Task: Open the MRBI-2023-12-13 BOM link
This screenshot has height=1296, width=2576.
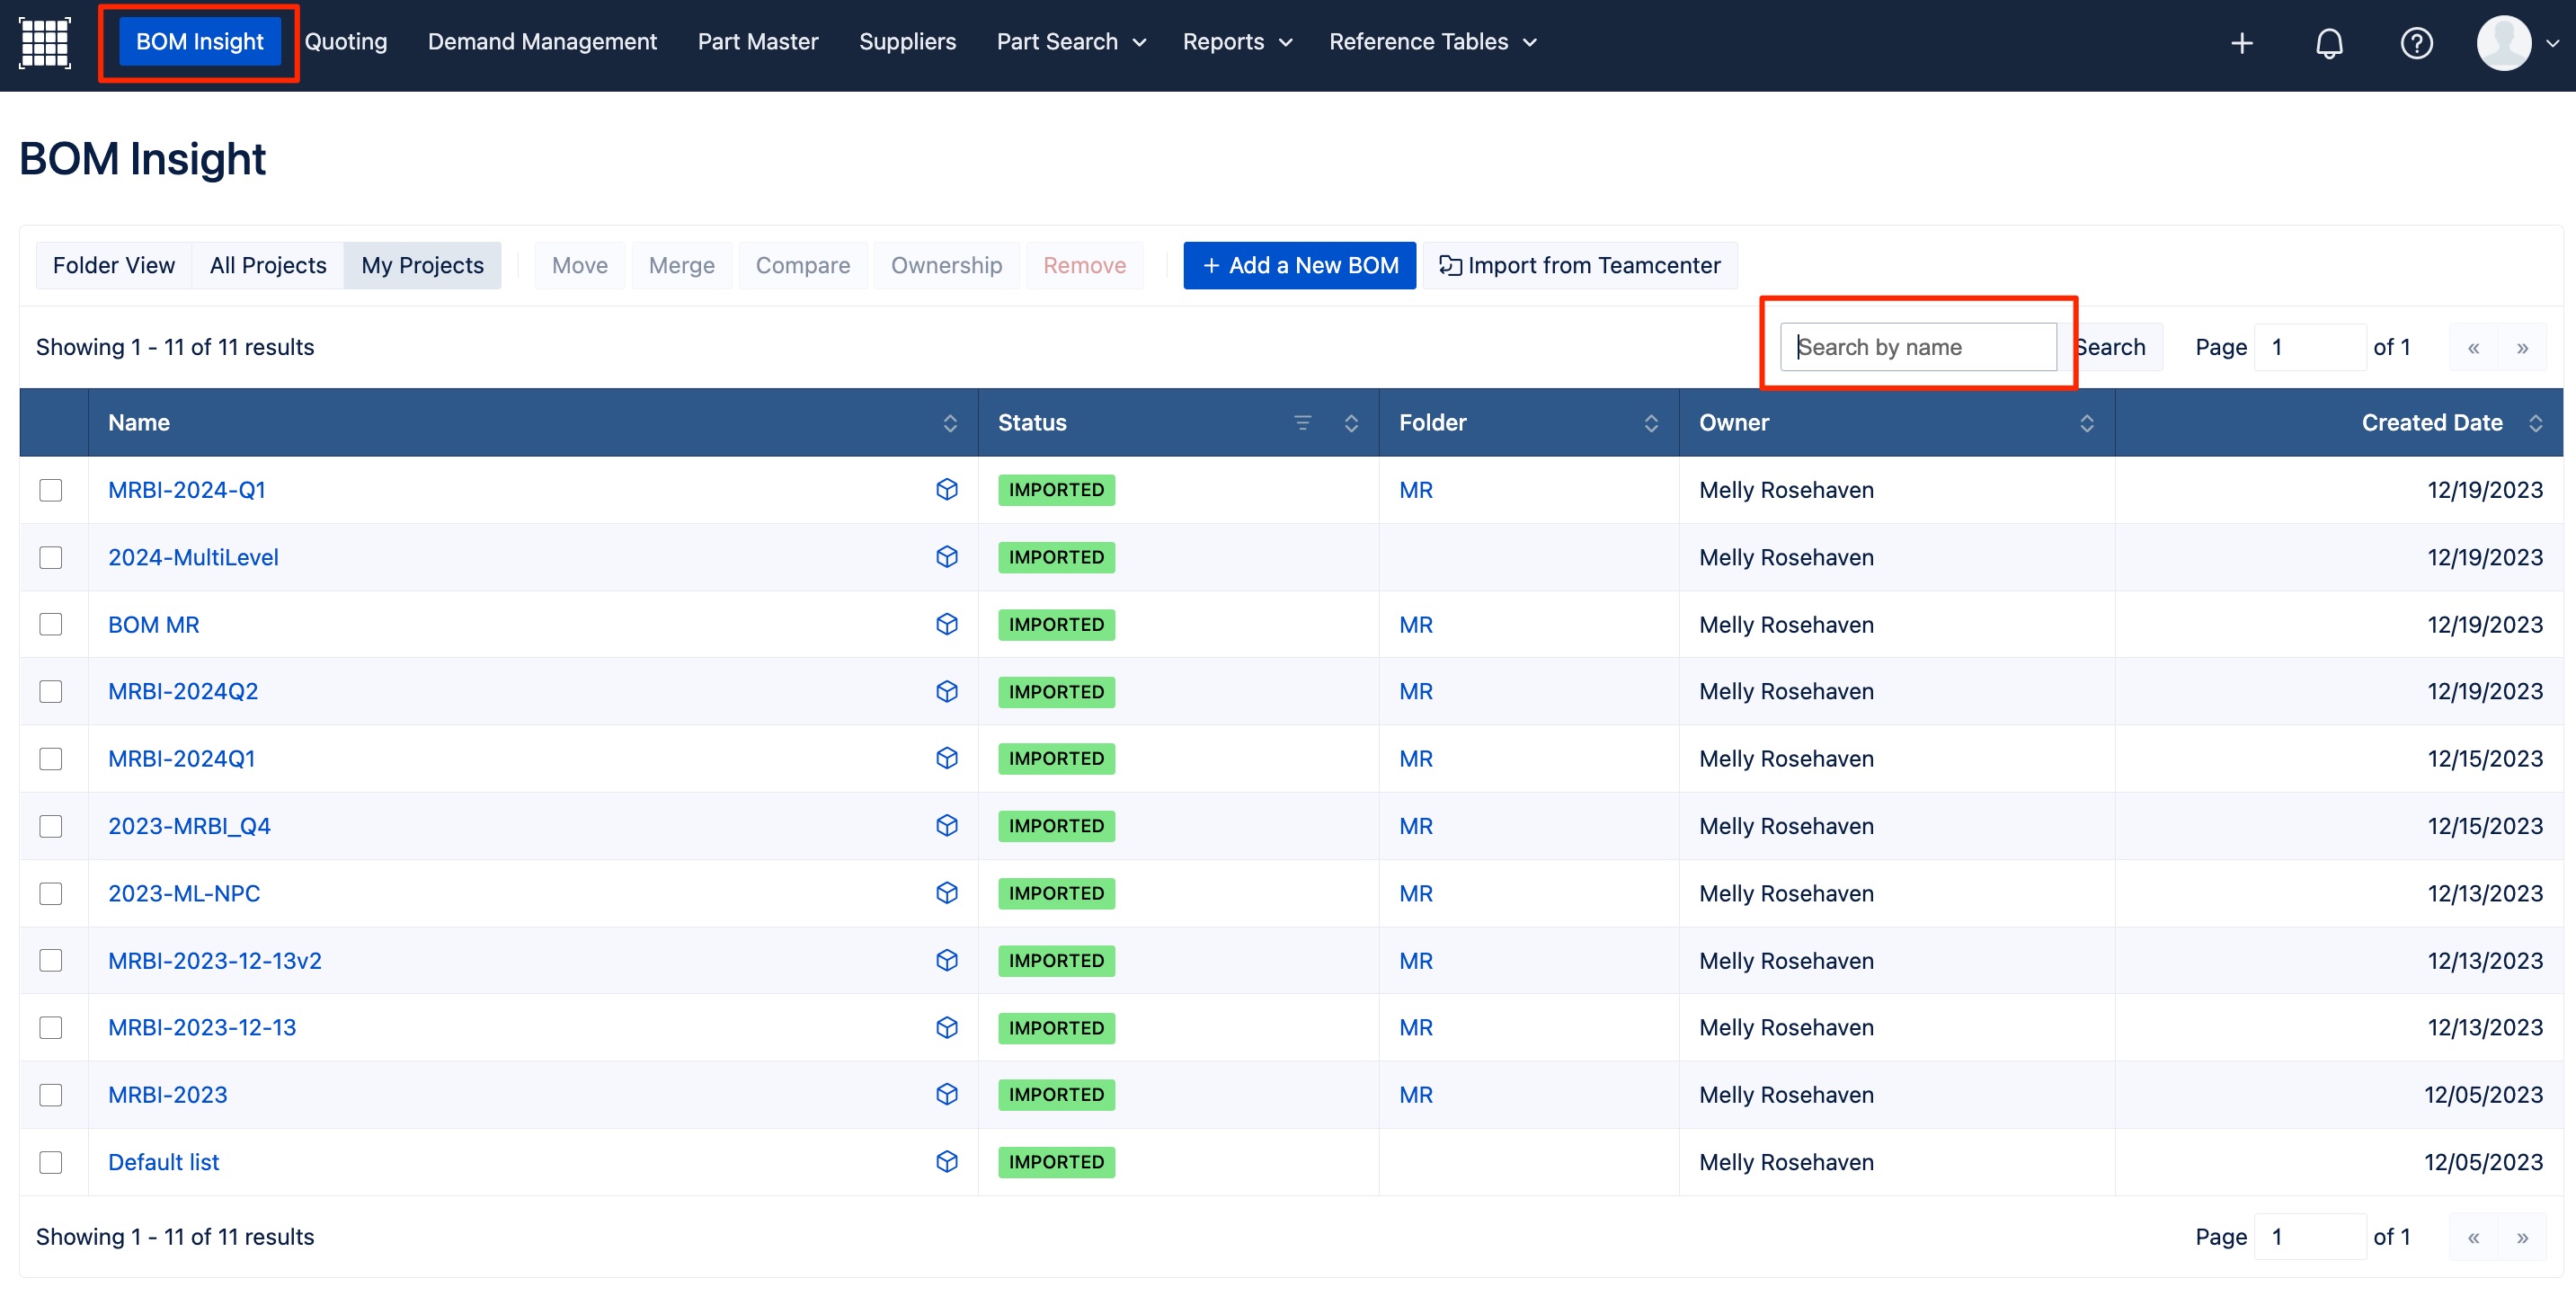Action: tap(202, 1027)
